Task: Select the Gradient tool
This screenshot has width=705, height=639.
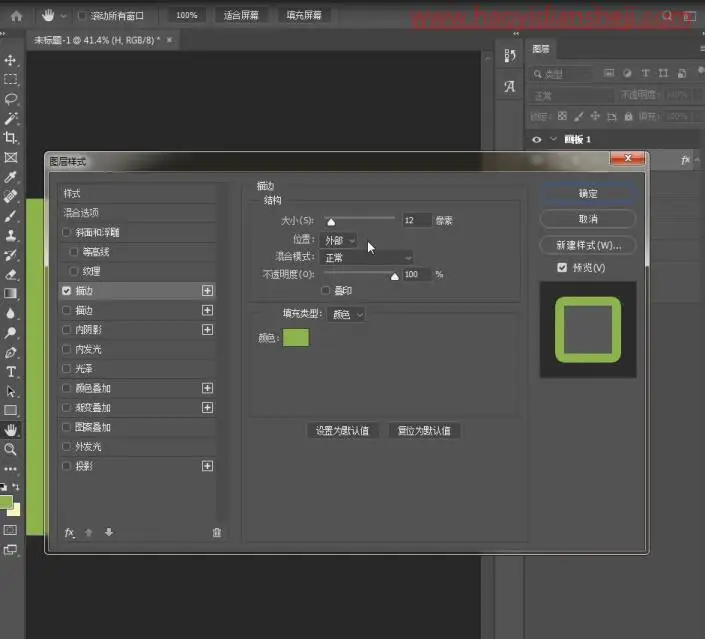Action: tap(10, 294)
